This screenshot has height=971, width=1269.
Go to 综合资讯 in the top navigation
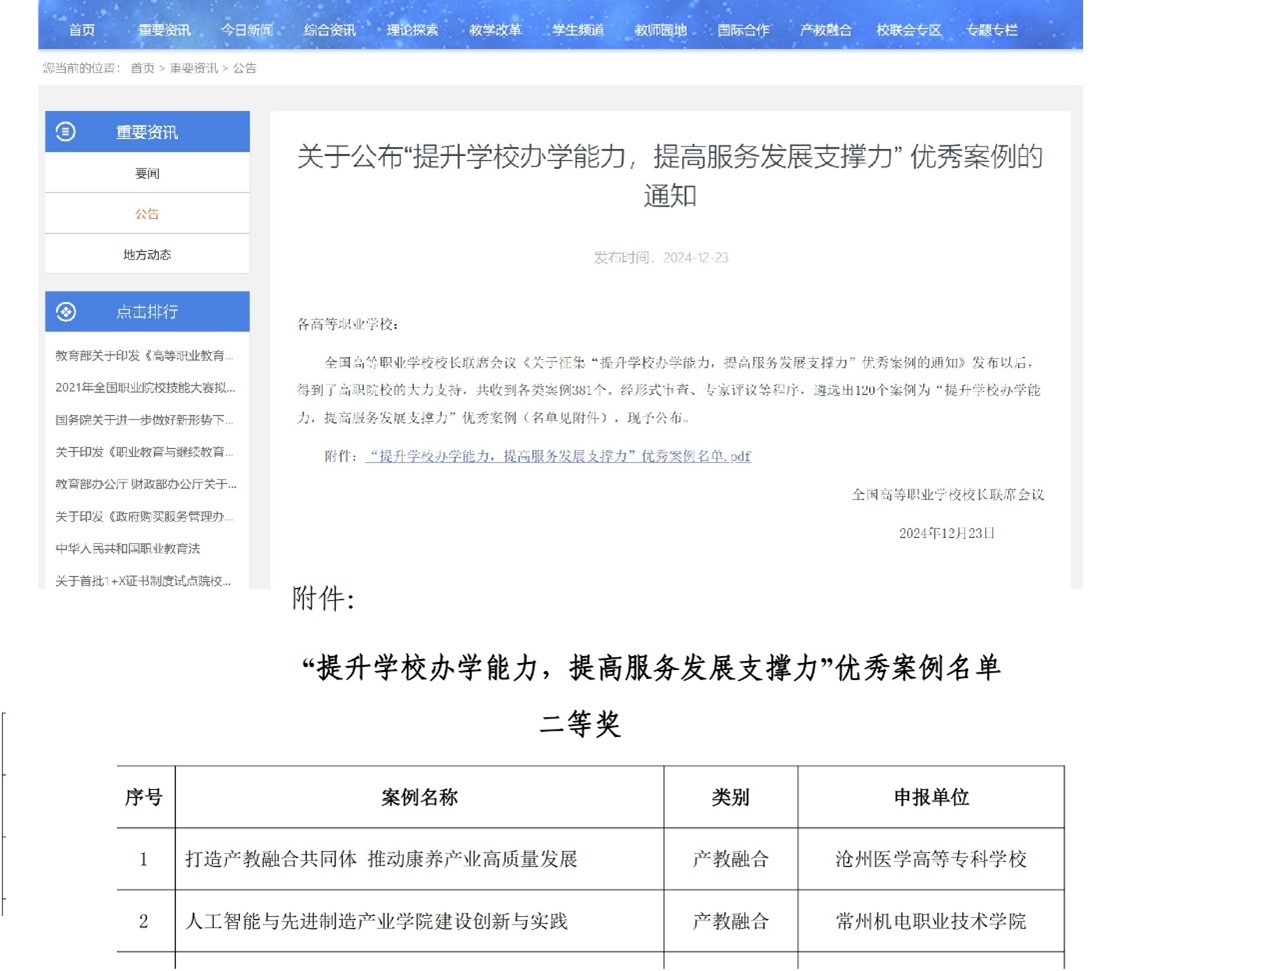click(330, 30)
